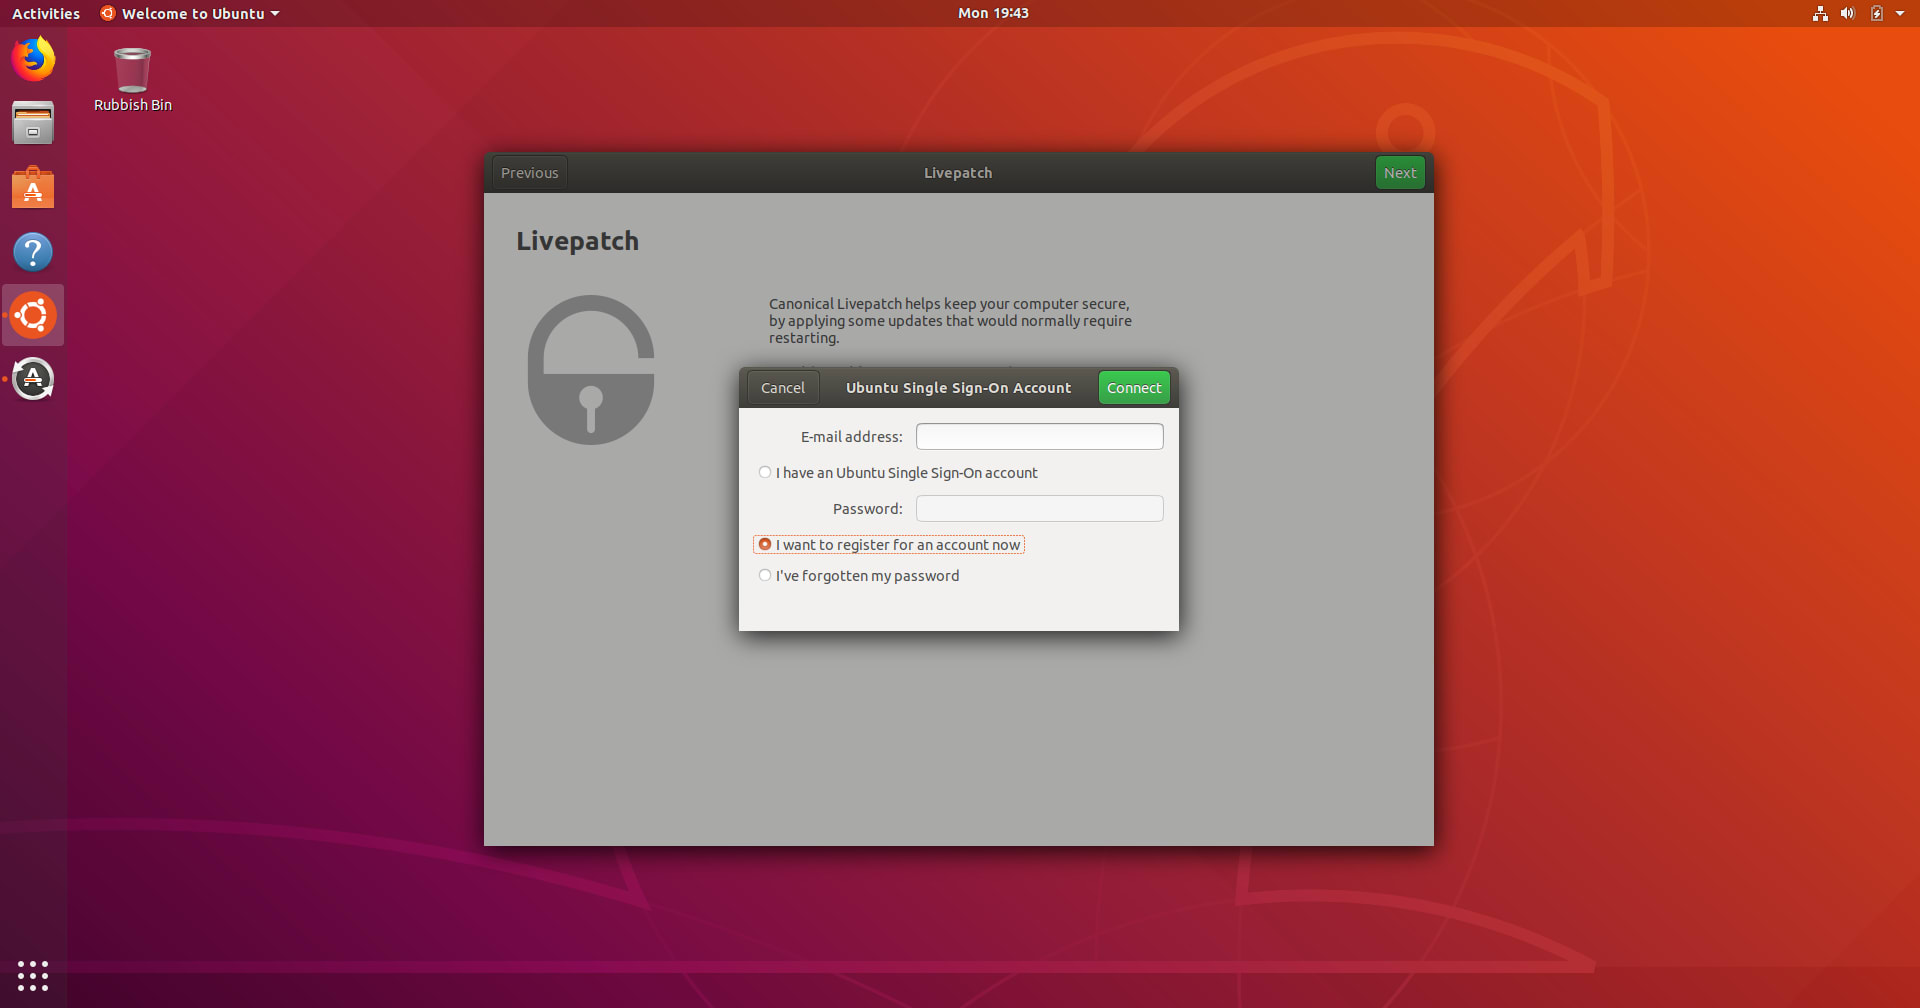Select I've forgotten my password option
Viewport: 1920px width, 1008px height.
[859, 576]
